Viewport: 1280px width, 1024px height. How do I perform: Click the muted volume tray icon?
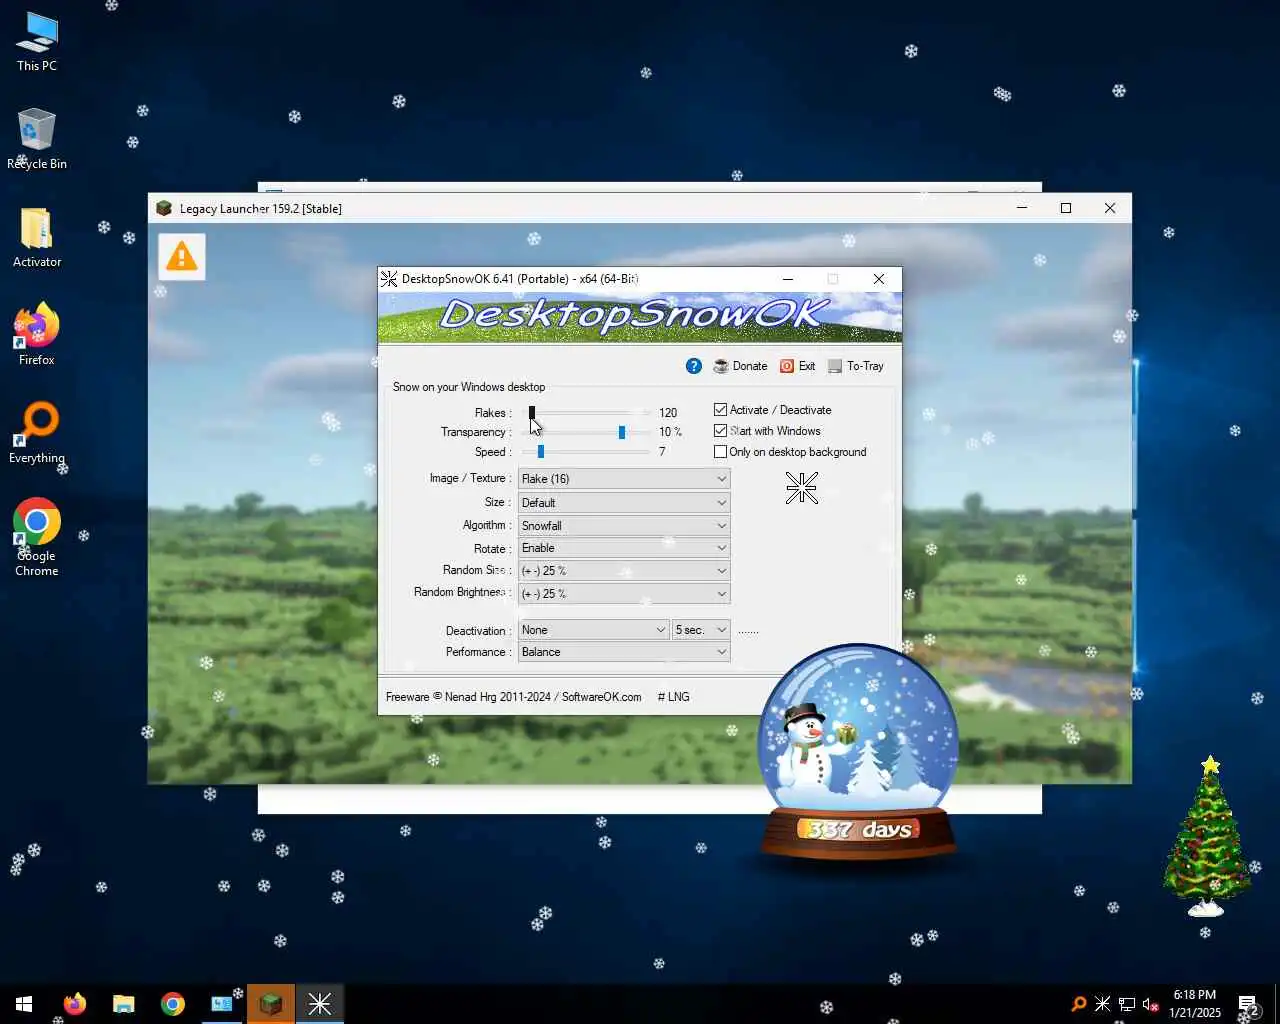1151,1004
